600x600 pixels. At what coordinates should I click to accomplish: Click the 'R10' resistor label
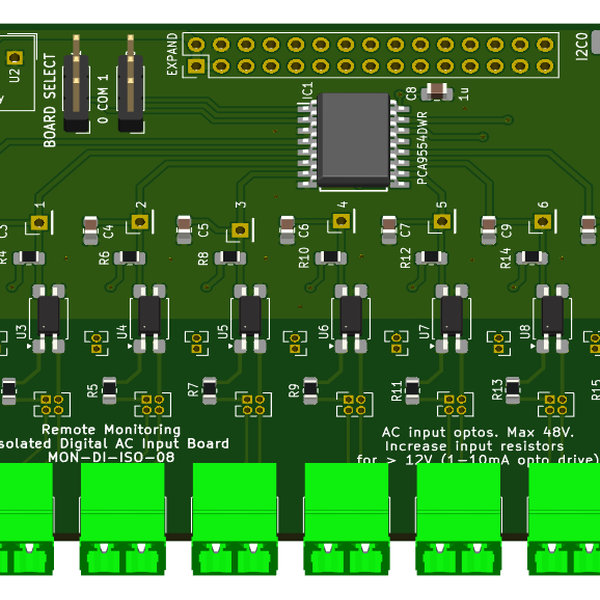coord(303,258)
